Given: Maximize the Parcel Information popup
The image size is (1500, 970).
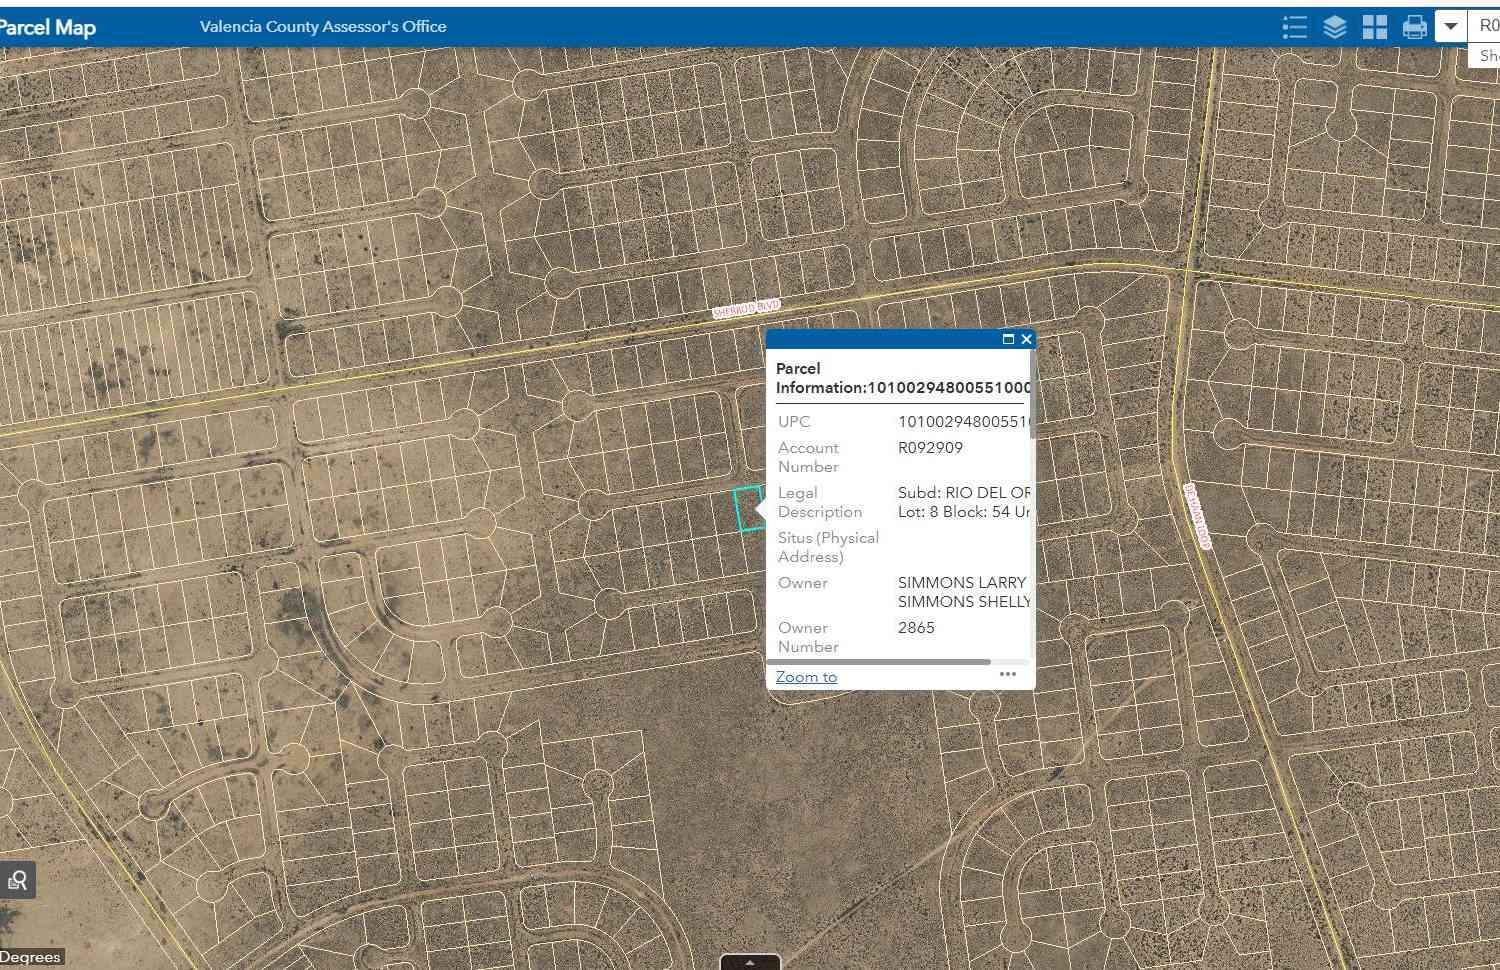Looking at the screenshot, I should tap(1008, 339).
